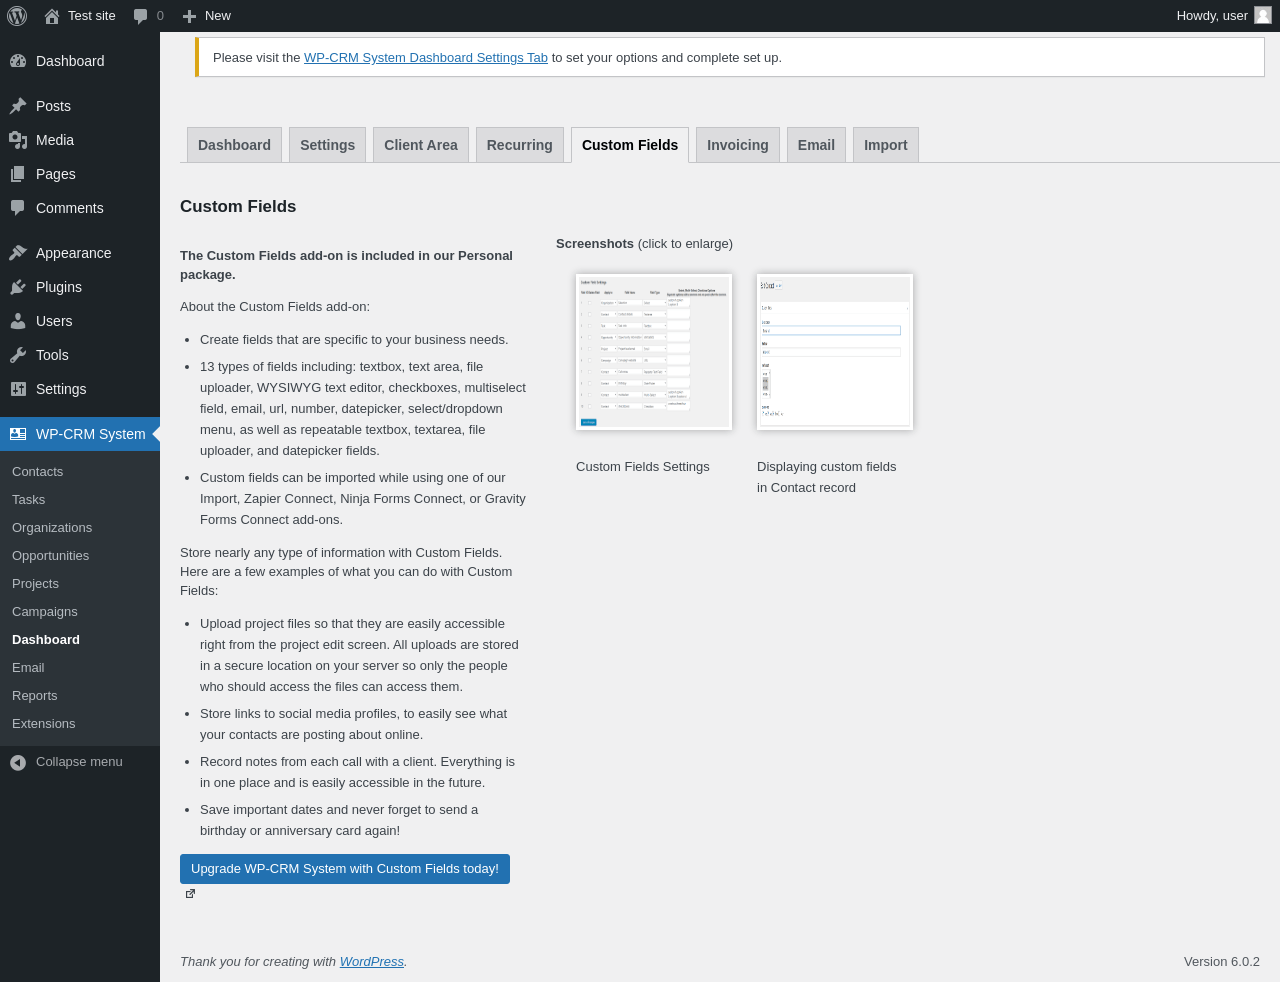Click the New menu label in admin bar

tap(218, 16)
